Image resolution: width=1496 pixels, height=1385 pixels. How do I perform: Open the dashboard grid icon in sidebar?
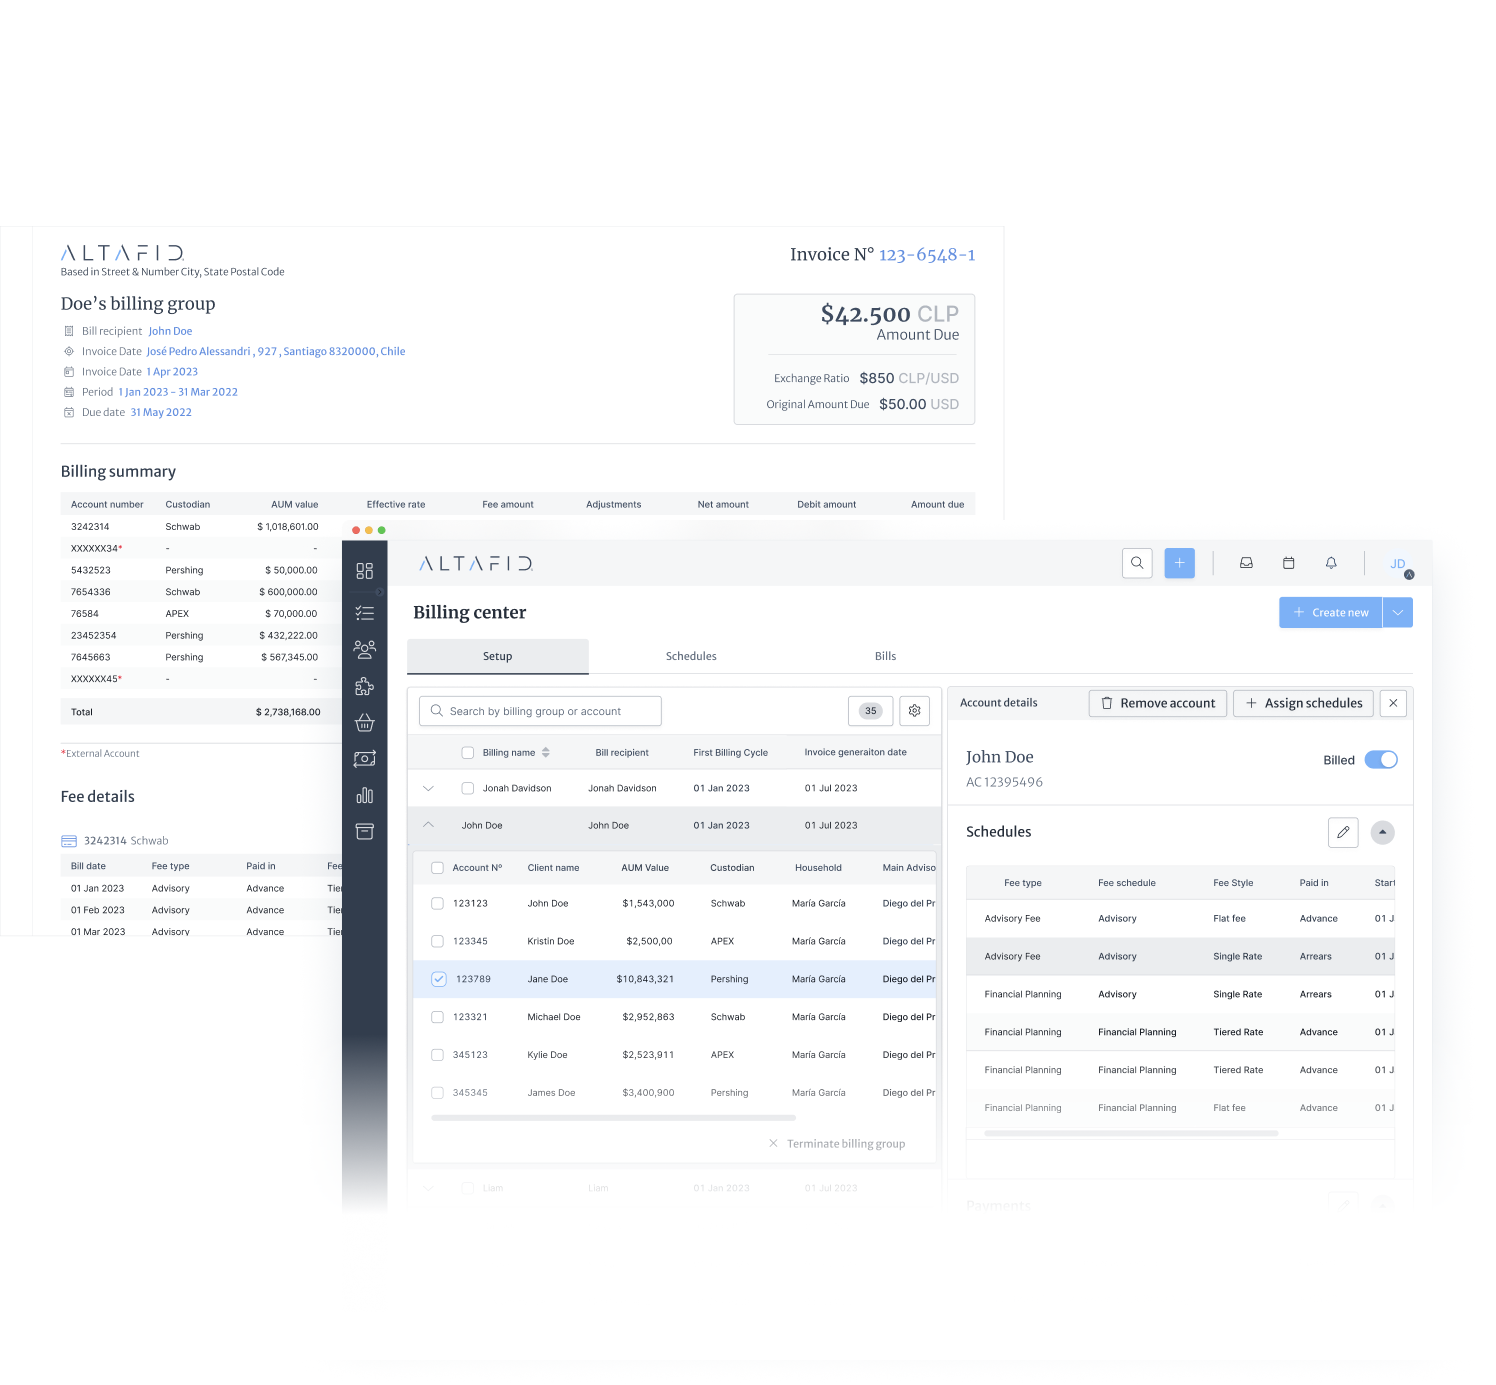(x=365, y=570)
